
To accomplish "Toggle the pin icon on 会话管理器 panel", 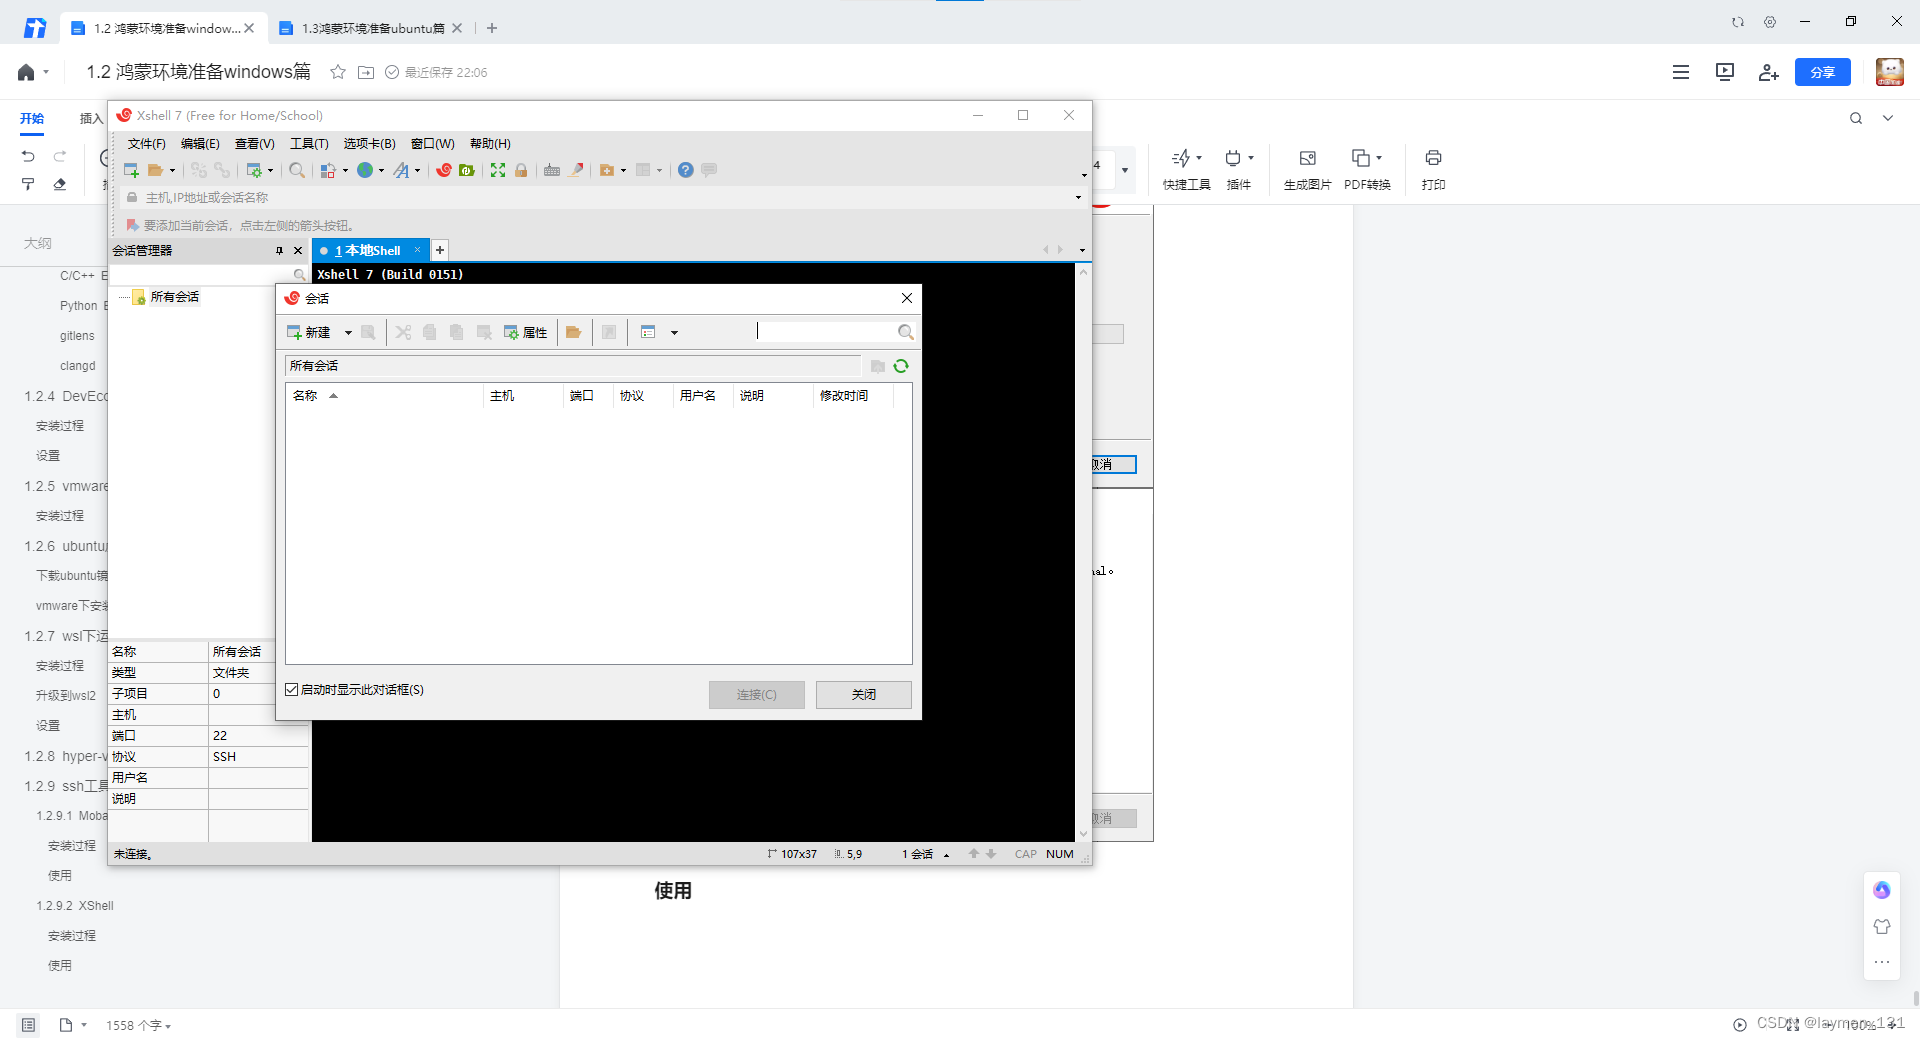I will tap(279, 250).
